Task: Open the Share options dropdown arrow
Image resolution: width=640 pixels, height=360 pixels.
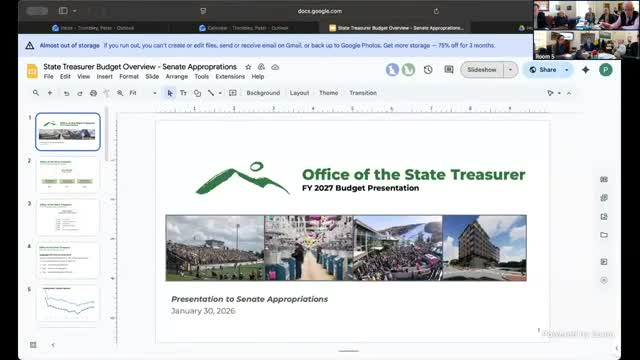Action: click(x=567, y=70)
